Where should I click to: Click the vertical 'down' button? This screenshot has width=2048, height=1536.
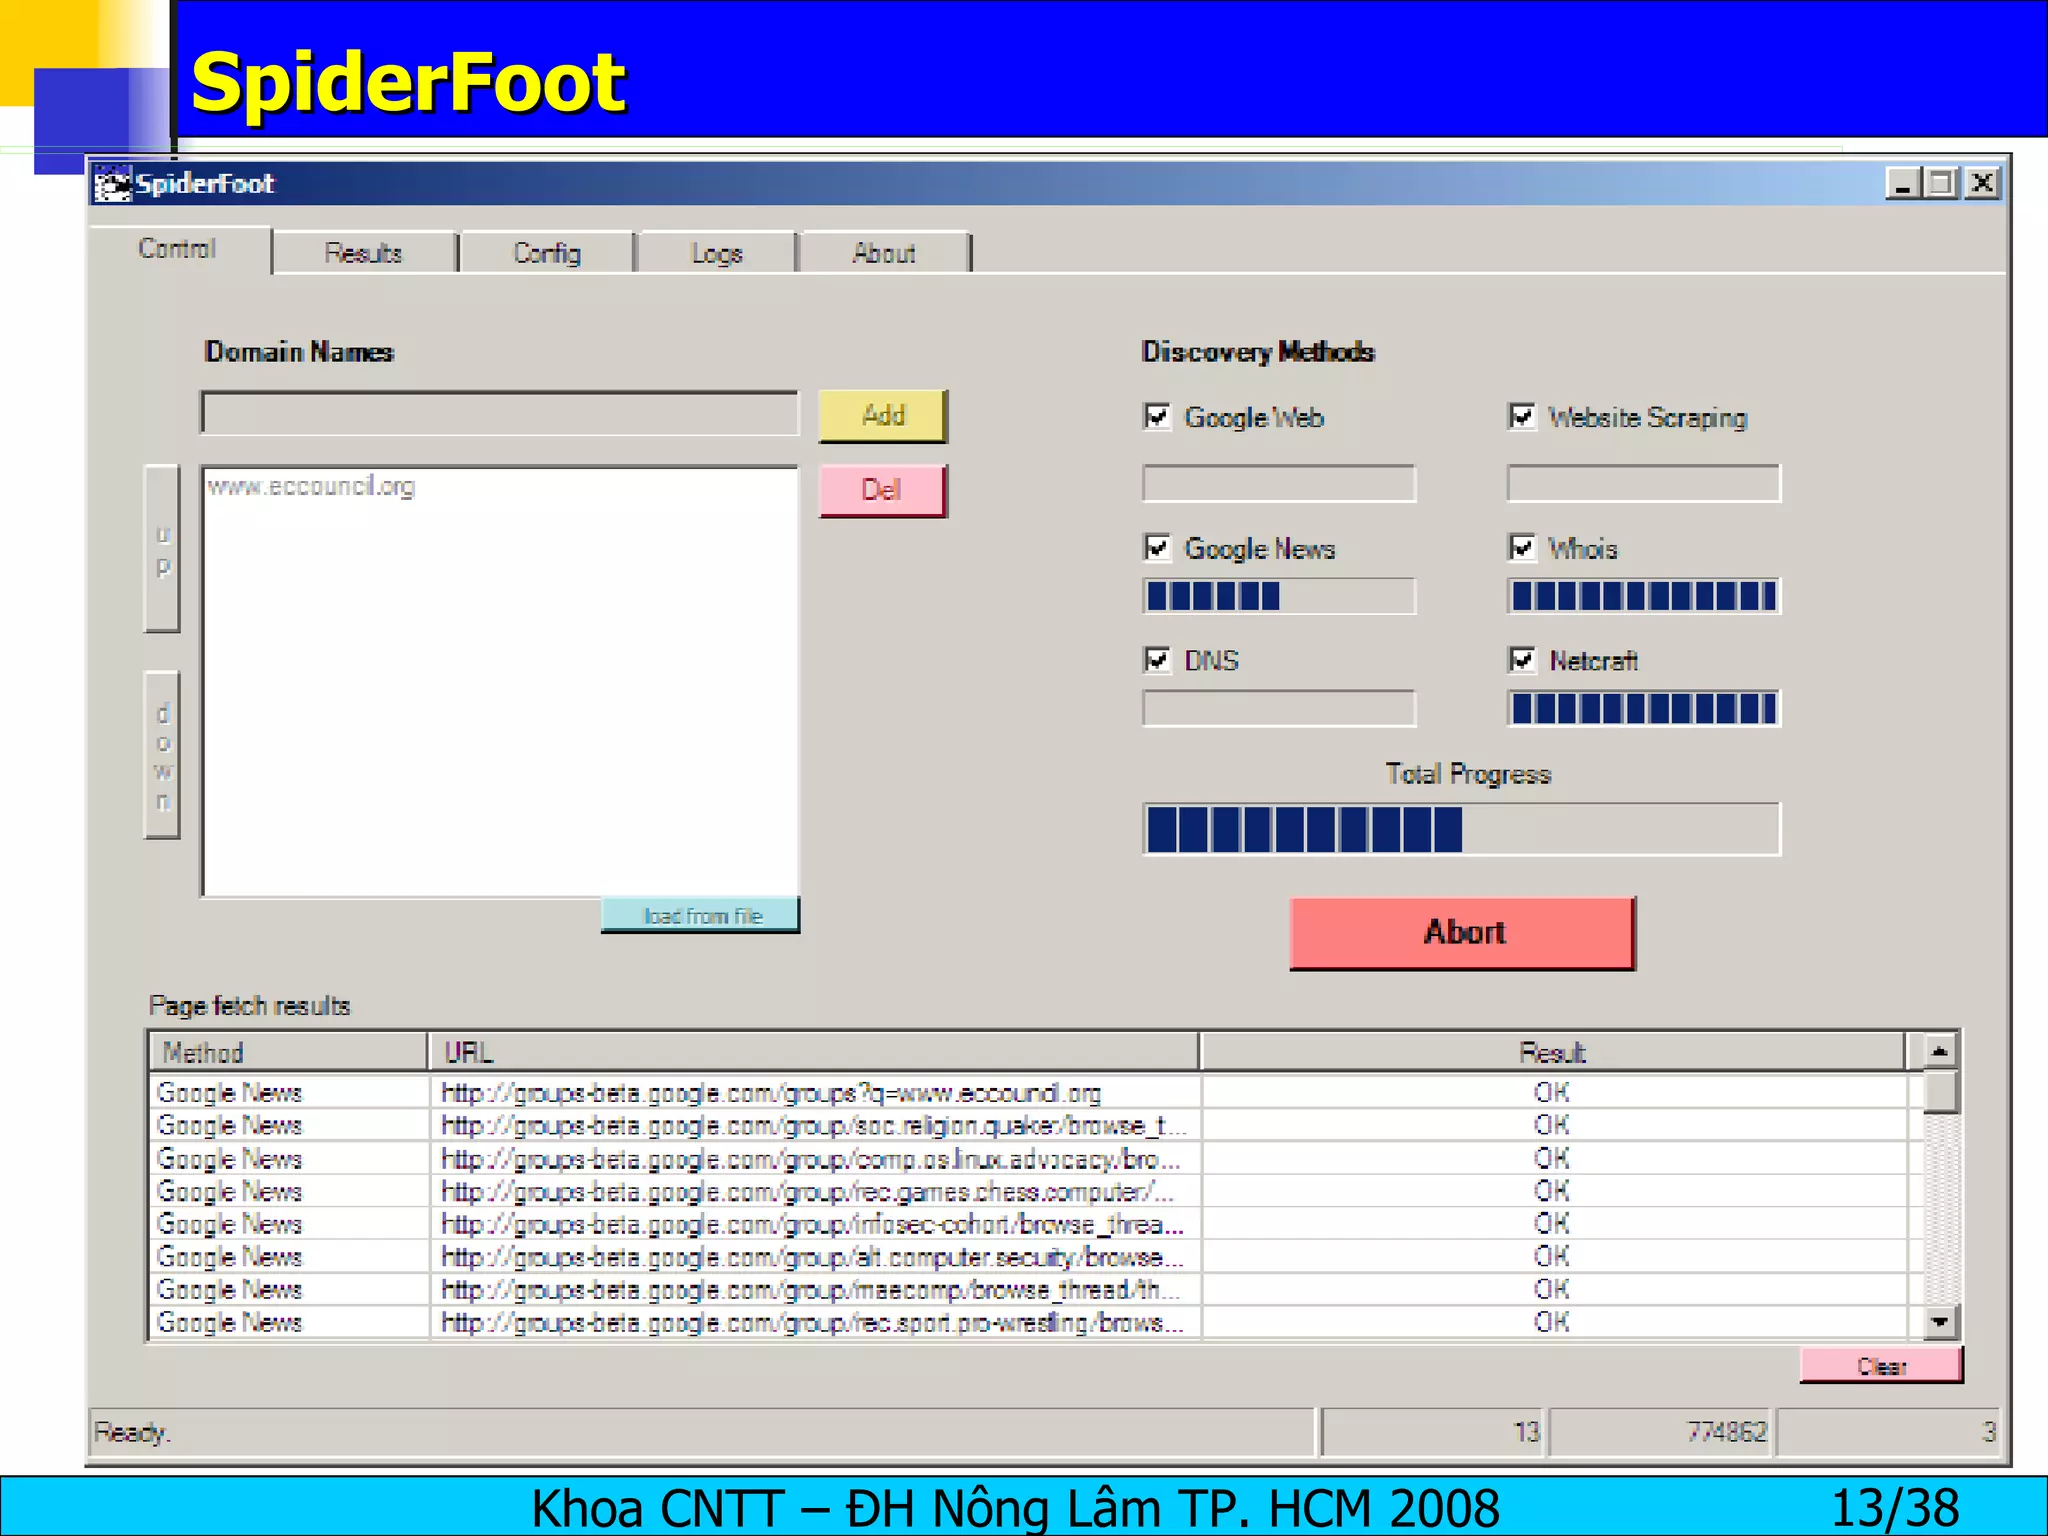(162, 755)
